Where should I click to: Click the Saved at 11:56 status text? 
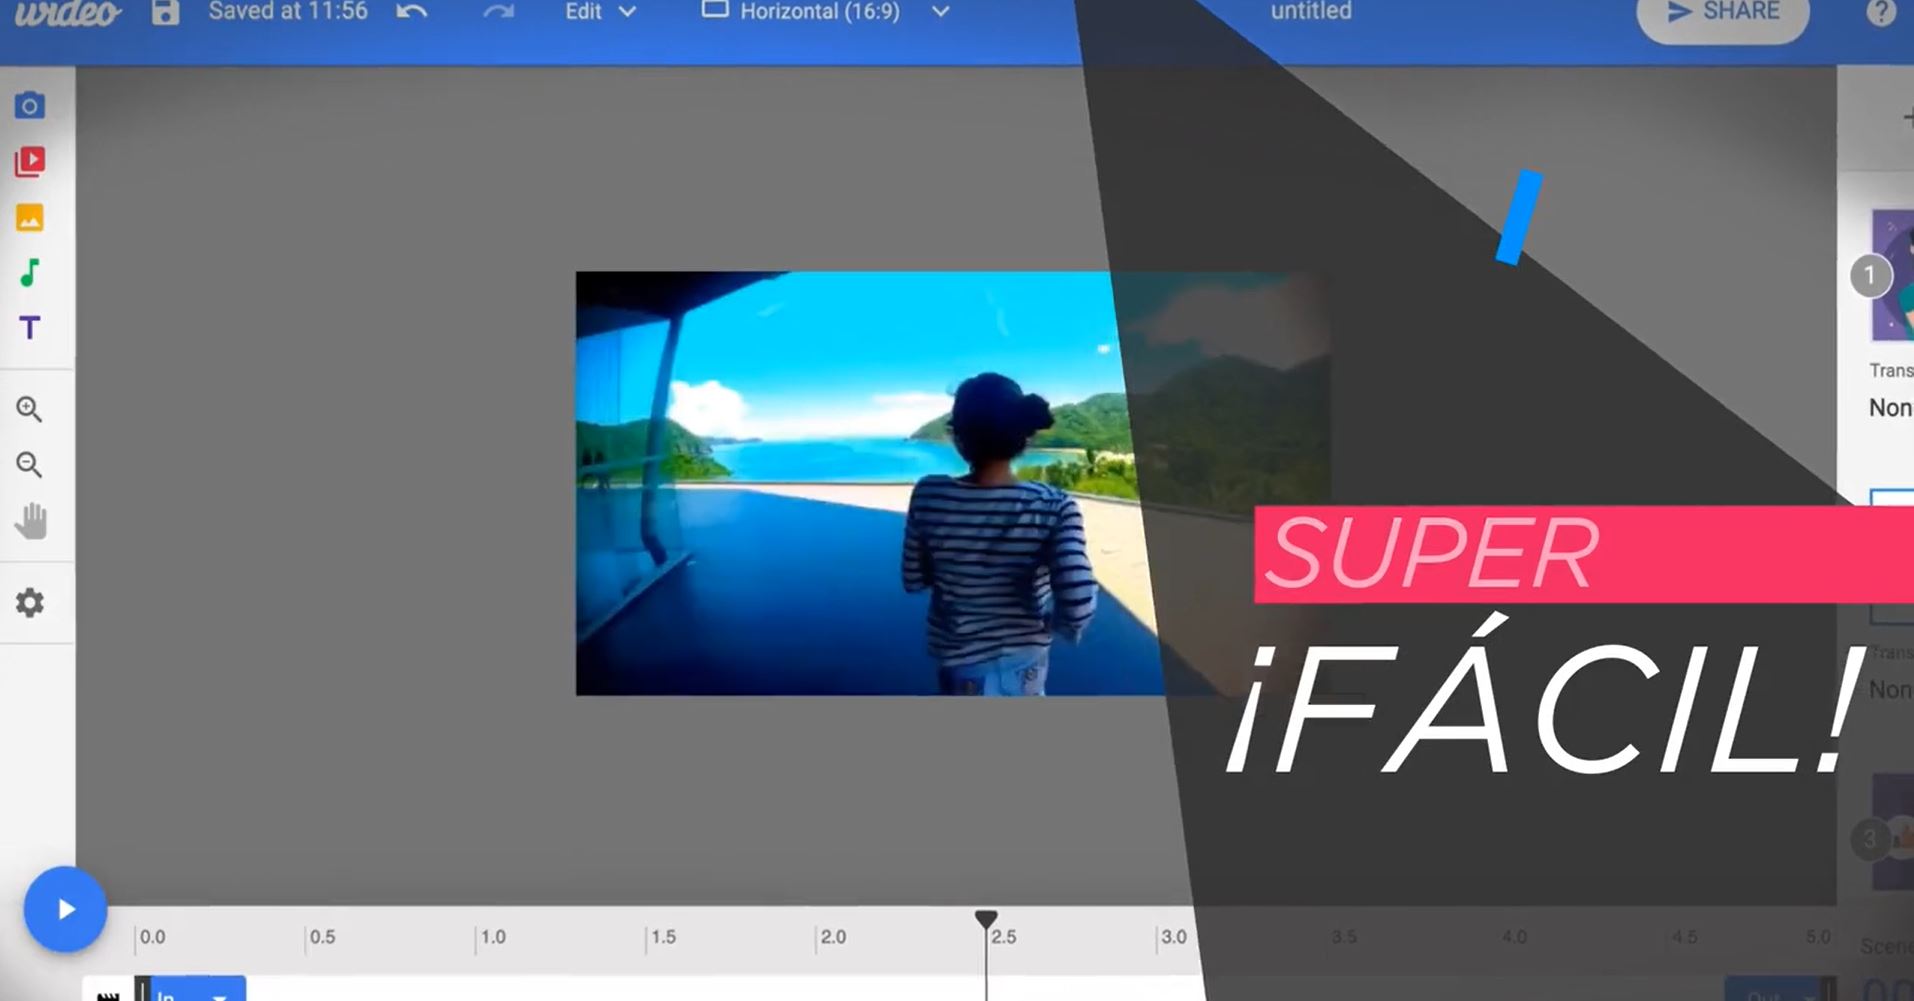click(288, 12)
